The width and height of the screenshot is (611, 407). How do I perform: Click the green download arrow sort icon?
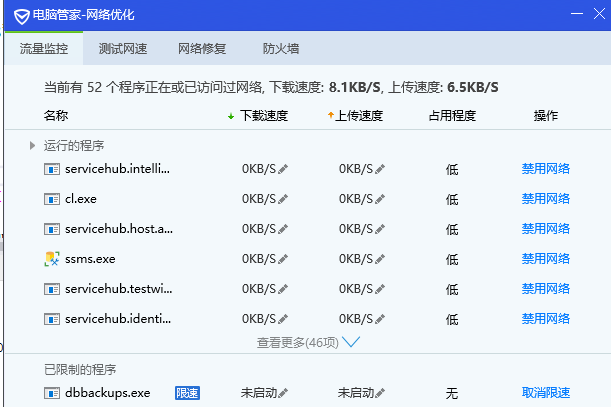click(x=231, y=116)
